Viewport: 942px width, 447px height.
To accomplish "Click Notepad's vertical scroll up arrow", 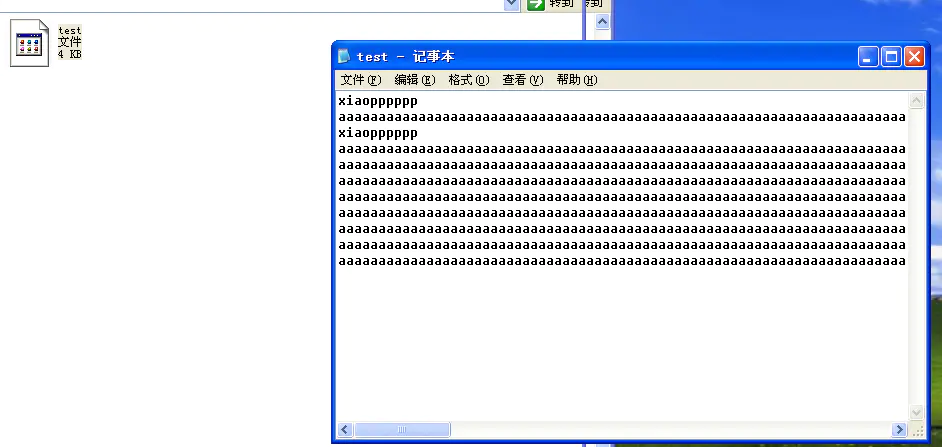I will point(916,100).
